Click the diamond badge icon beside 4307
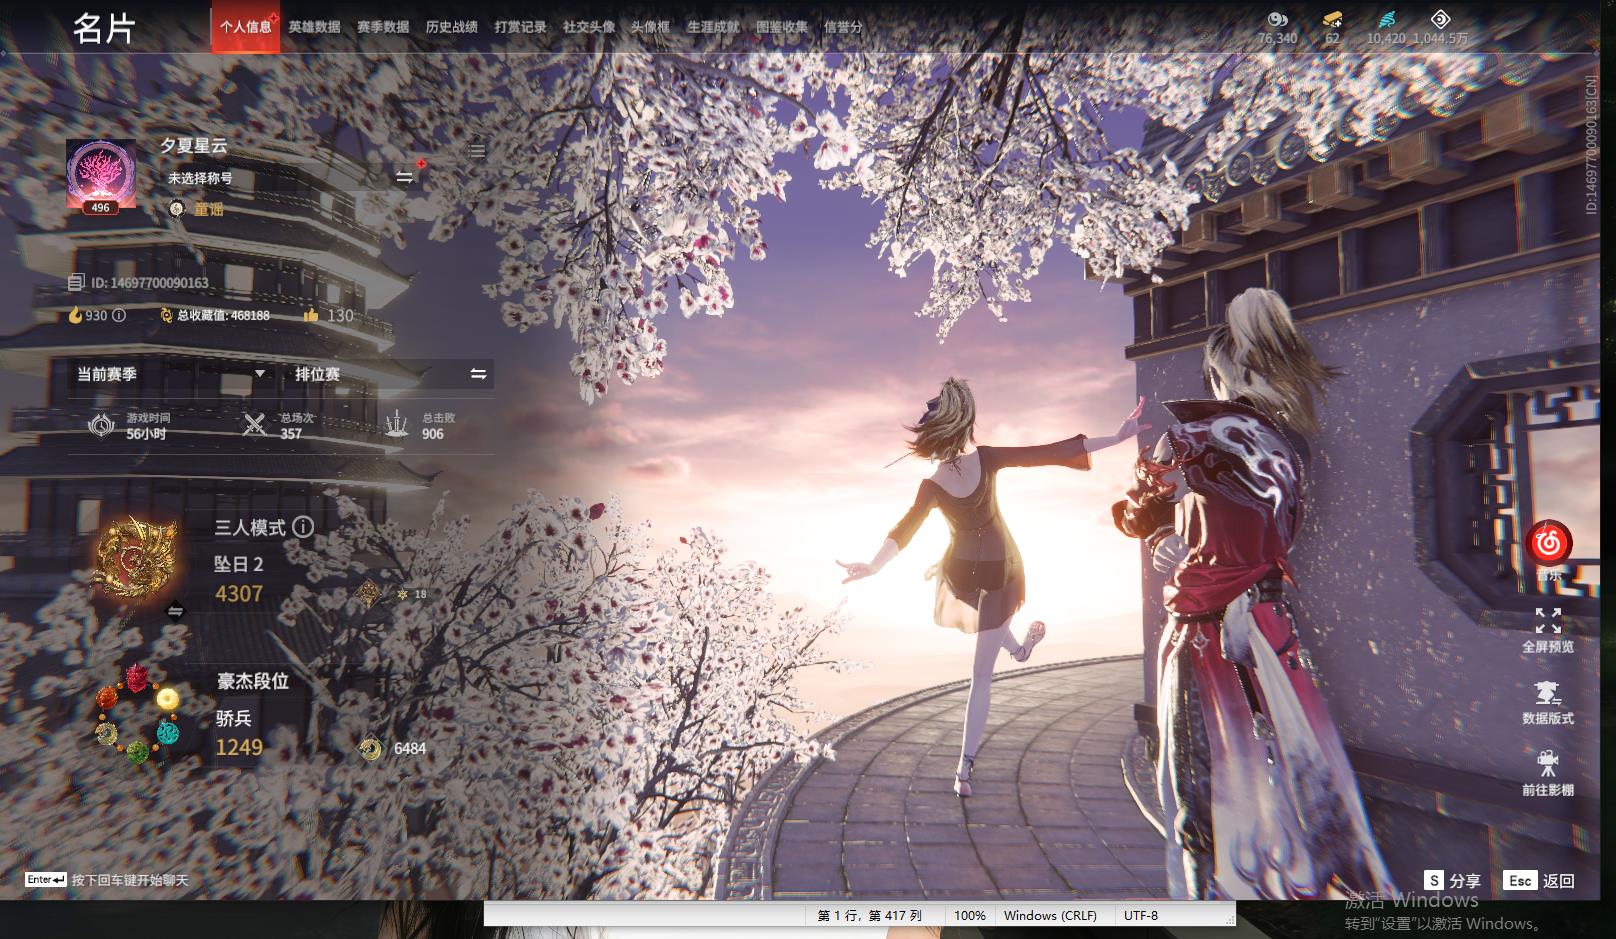 pyautogui.click(x=367, y=593)
